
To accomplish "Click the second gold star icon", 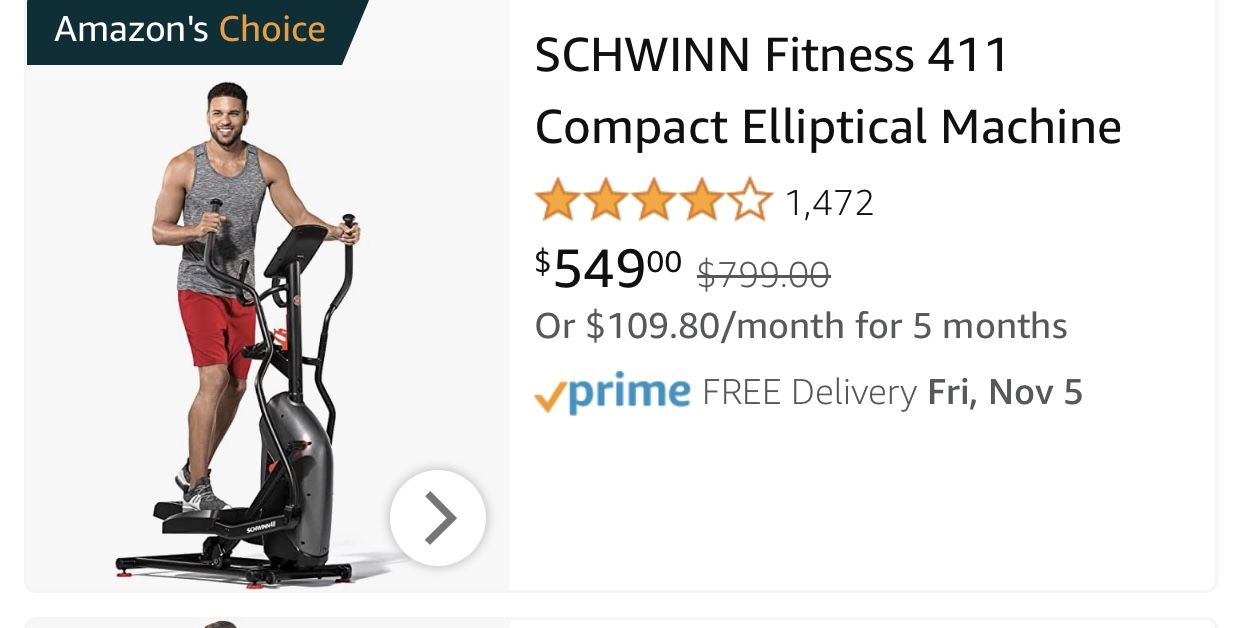I will (607, 199).
